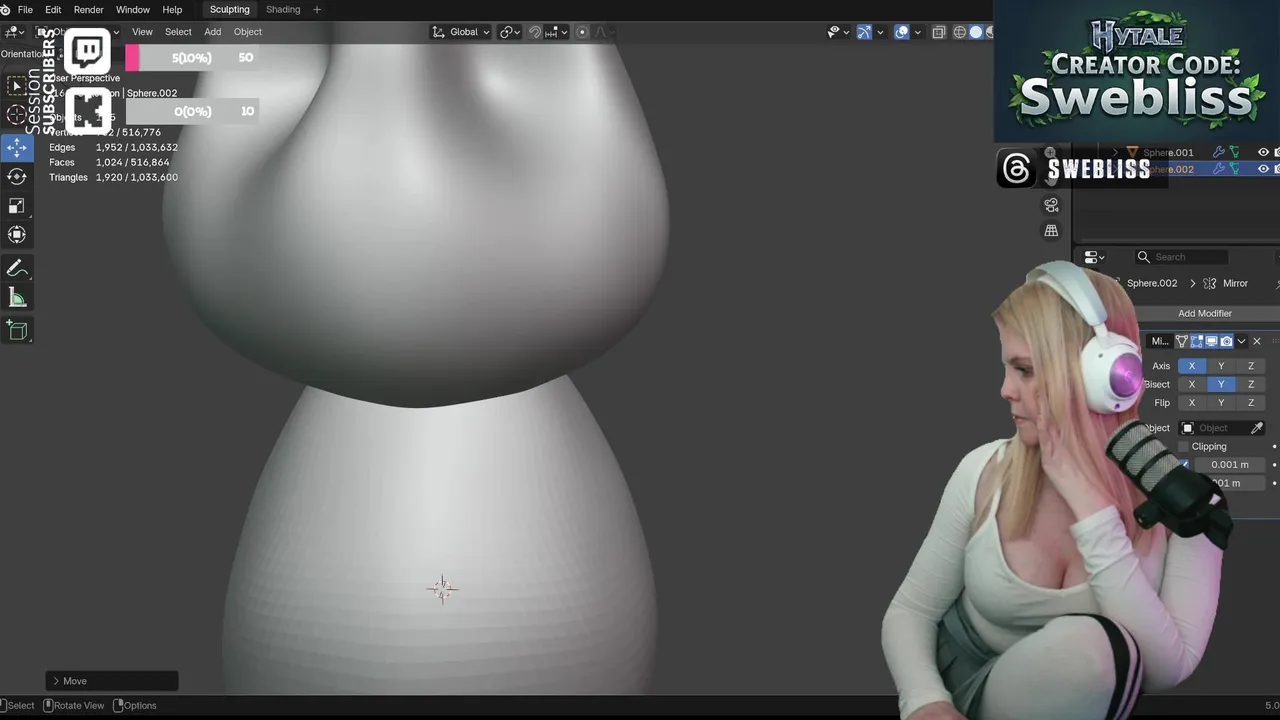The height and width of the screenshot is (720, 1280).
Task: Switch to solid shading mode
Action: pyautogui.click(x=977, y=32)
